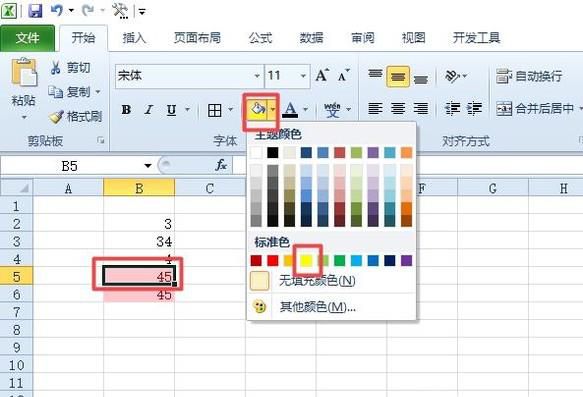Toggle Italic formatting
This screenshot has height=397, width=583.
tap(149, 110)
